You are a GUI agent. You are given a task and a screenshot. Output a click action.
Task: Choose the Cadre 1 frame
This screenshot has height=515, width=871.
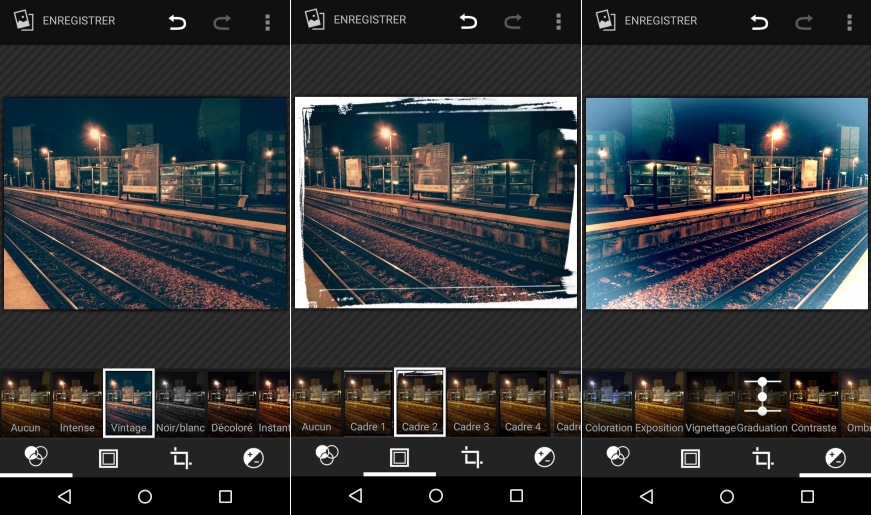pyautogui.click(x=368, y=403)
